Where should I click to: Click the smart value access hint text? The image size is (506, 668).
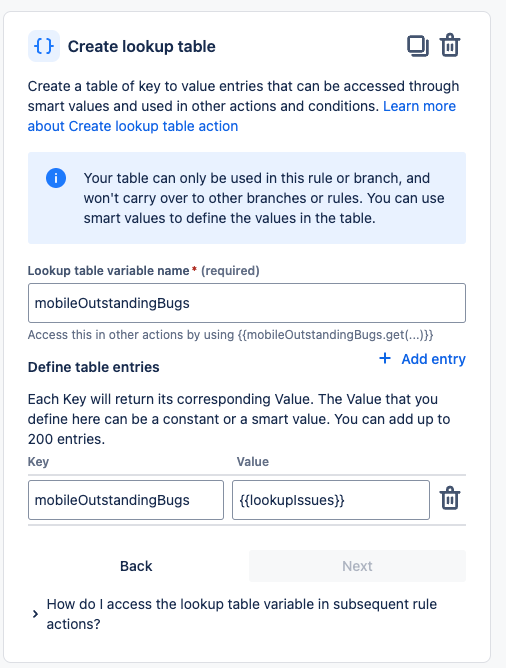[230, 335]
